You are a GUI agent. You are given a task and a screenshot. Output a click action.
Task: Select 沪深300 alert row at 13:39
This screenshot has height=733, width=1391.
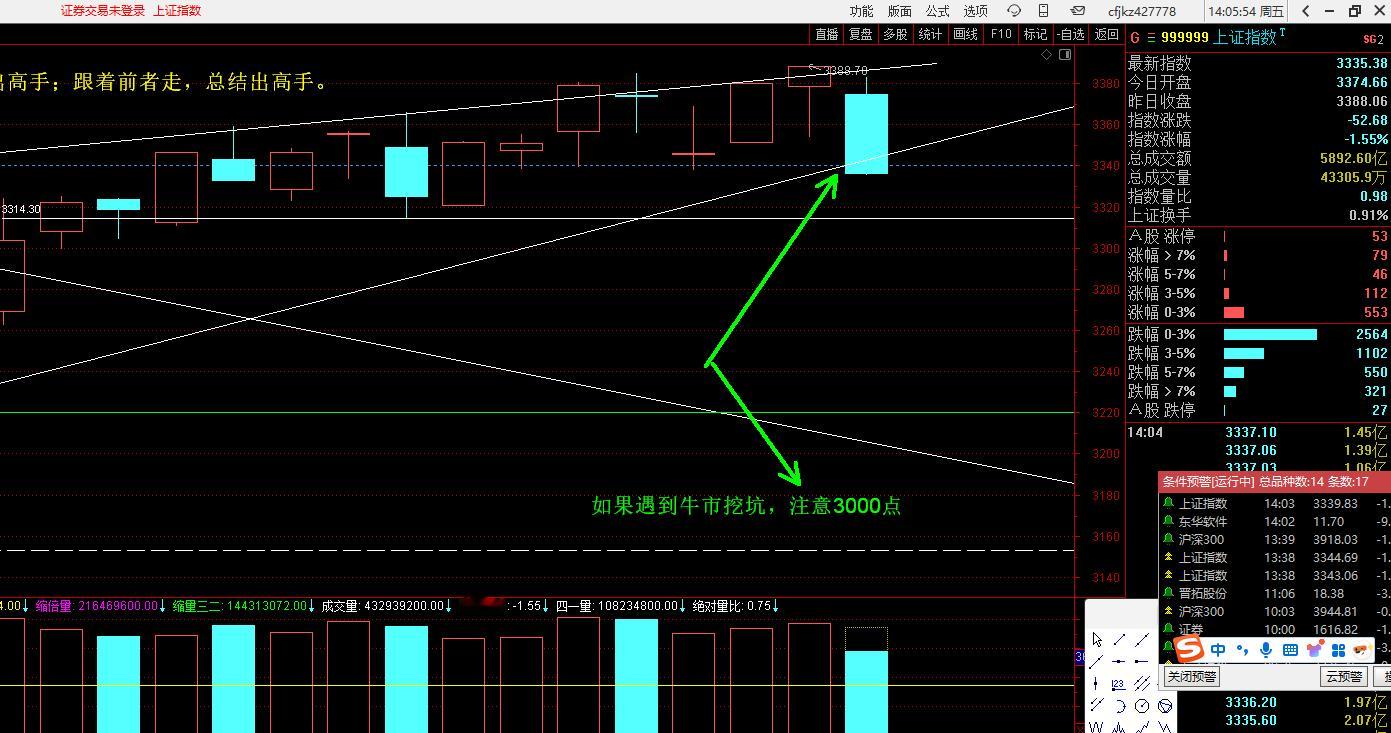click(x=1275, y=540)
